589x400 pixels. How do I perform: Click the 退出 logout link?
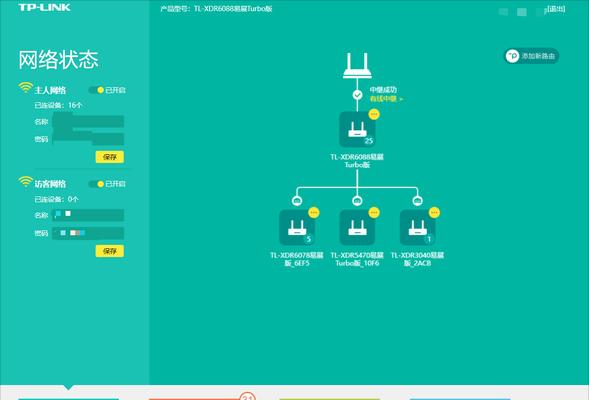tap(555, 9)
